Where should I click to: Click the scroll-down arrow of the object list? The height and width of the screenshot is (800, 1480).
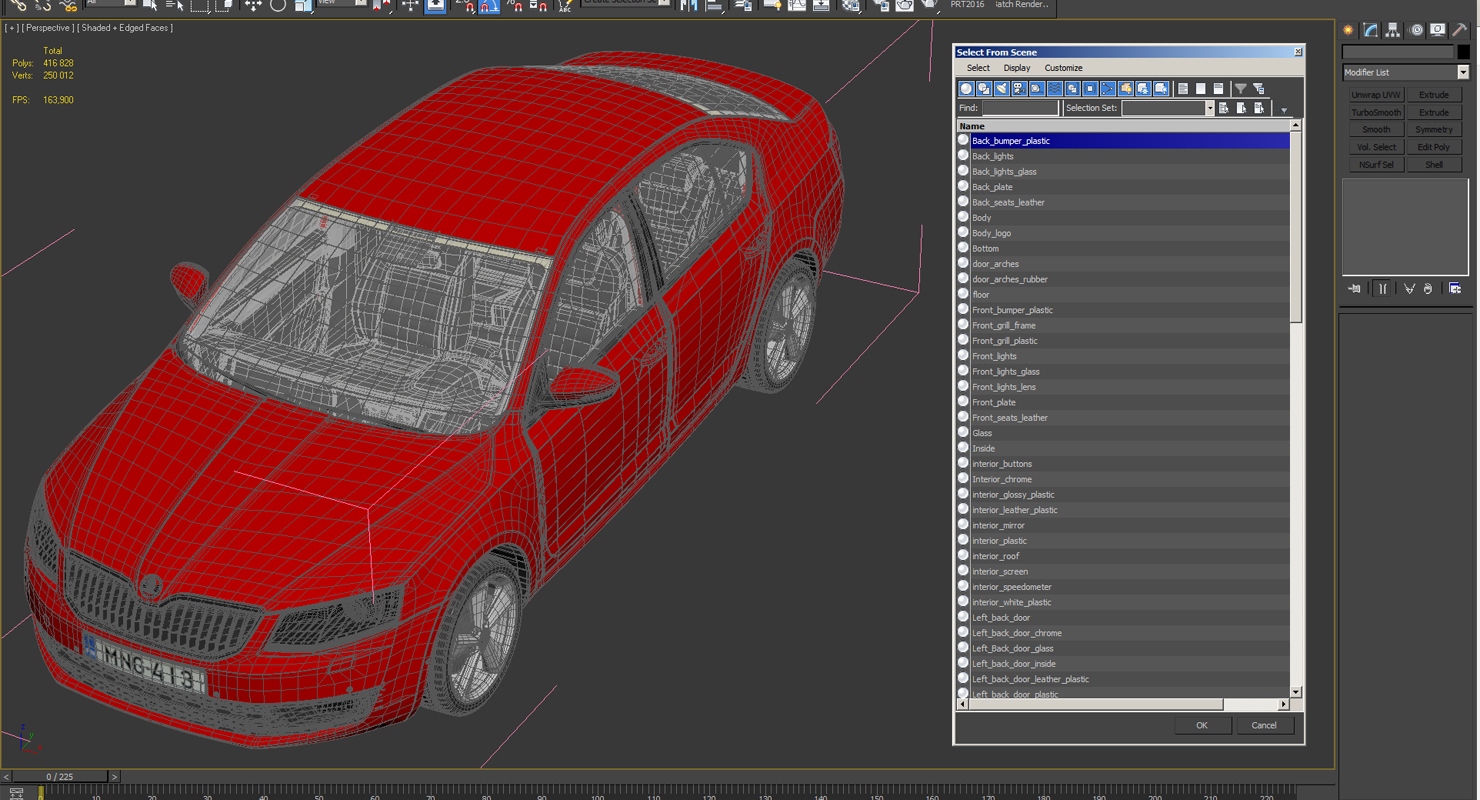[x=1296, y=692]
